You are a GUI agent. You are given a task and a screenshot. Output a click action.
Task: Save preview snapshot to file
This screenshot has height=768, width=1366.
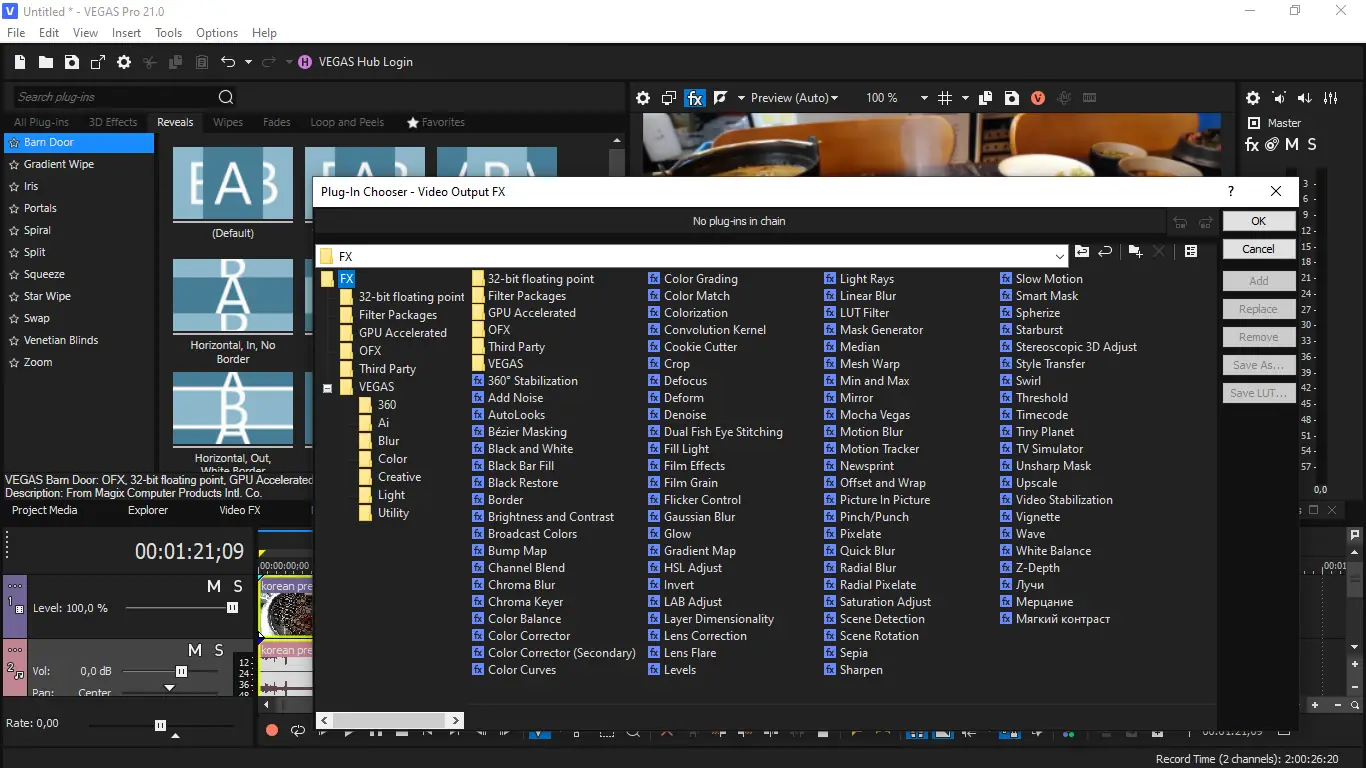point(1012,98)
